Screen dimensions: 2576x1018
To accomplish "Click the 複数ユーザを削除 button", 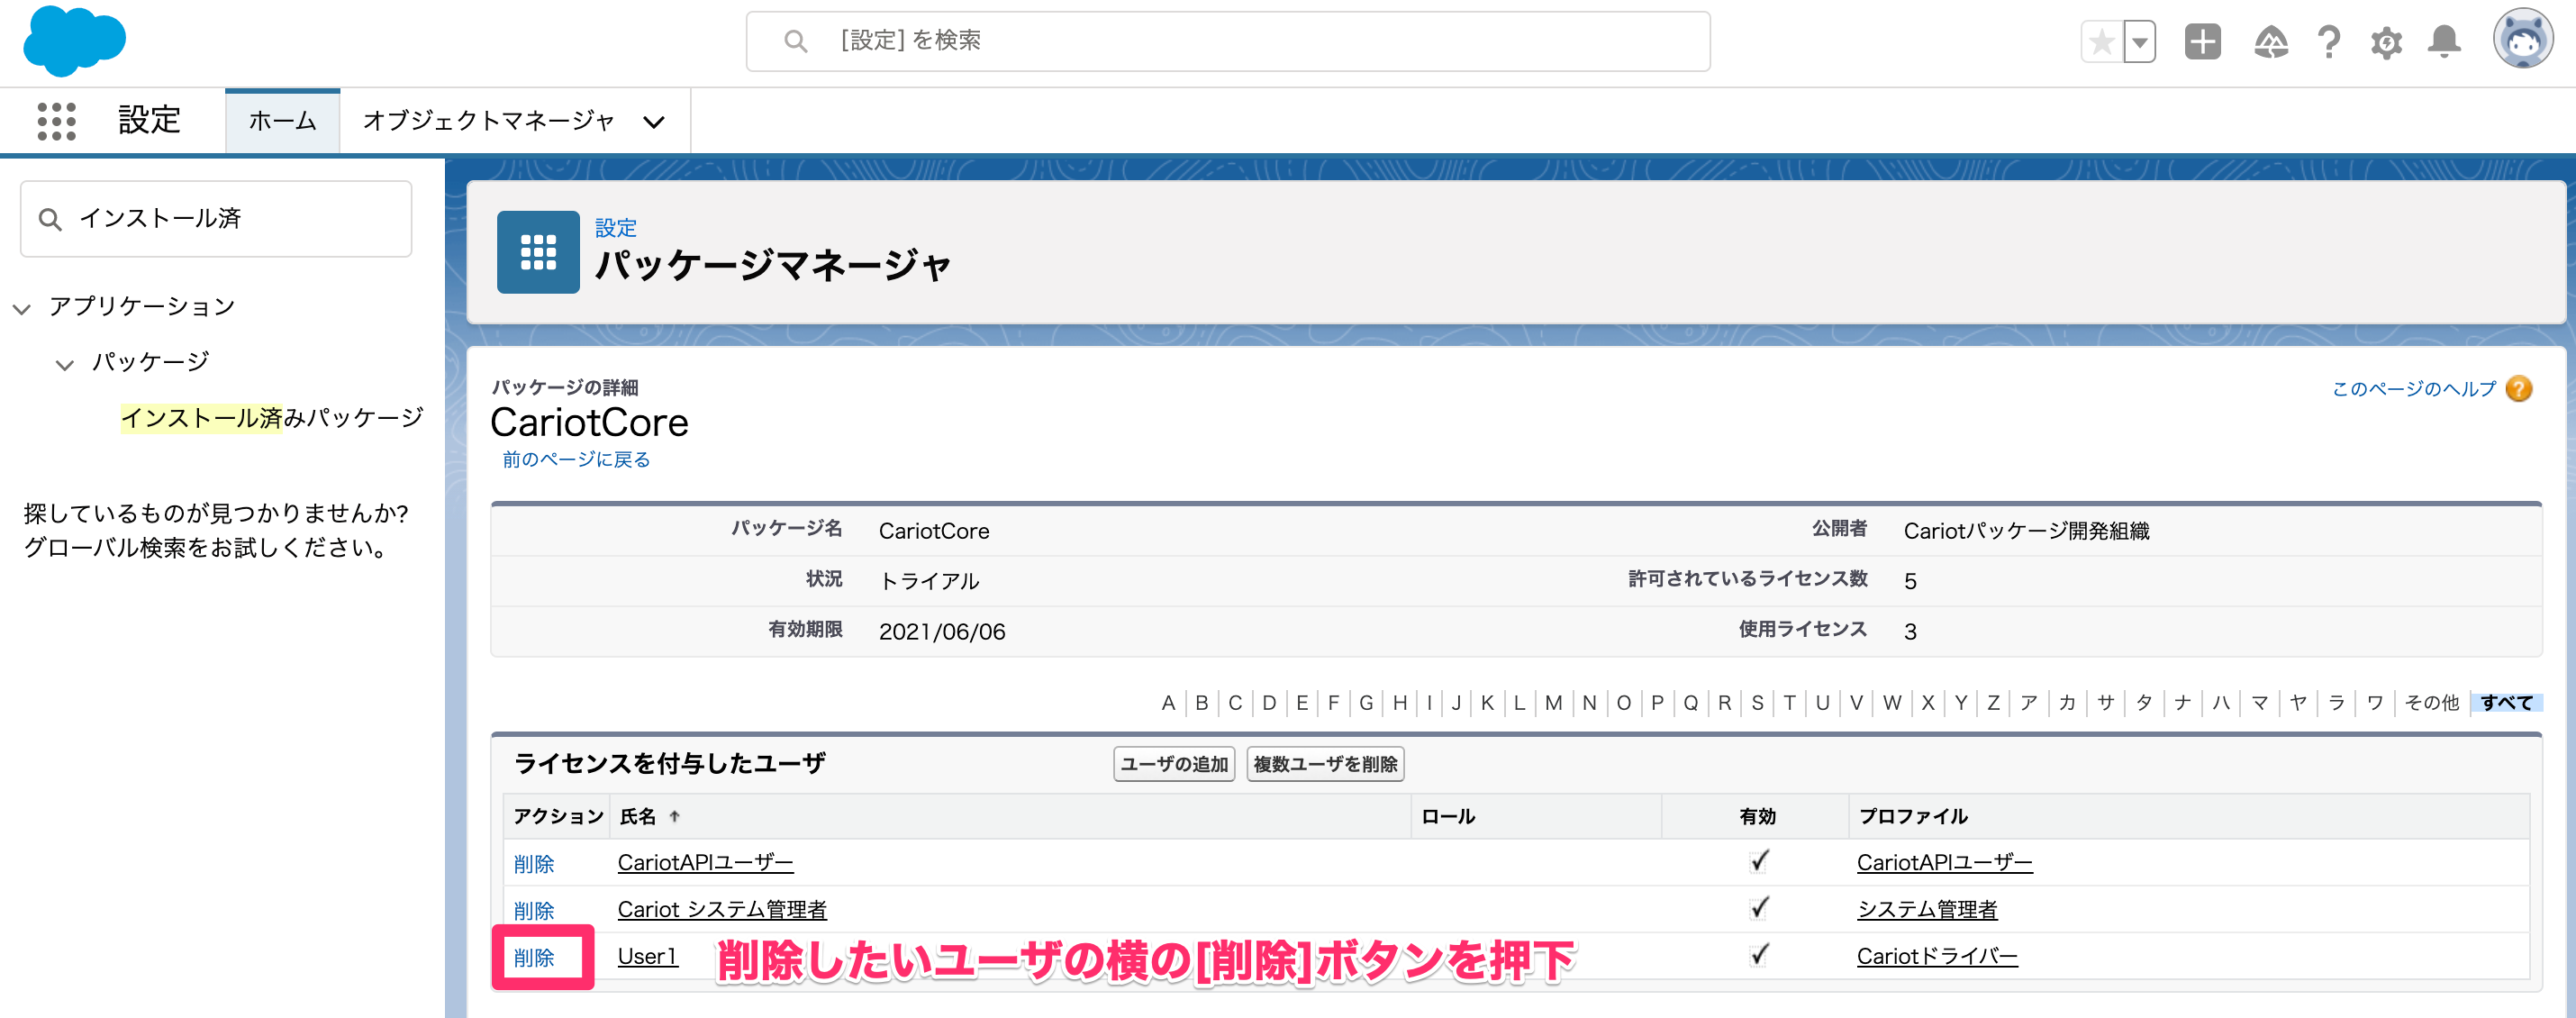I will click(x=1325, y=764).
